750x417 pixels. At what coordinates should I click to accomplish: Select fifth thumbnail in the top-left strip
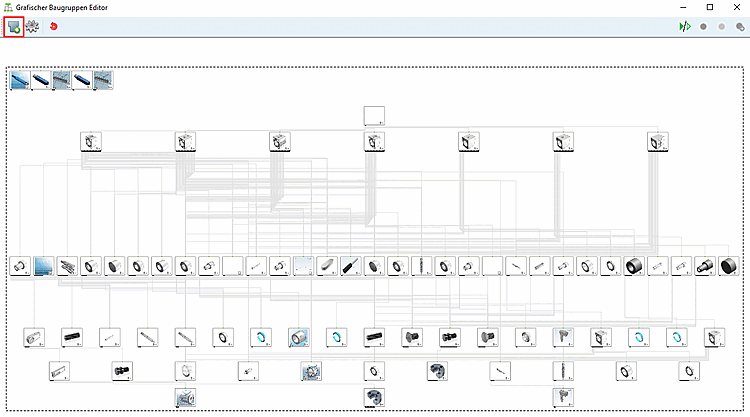coord(103,80)
